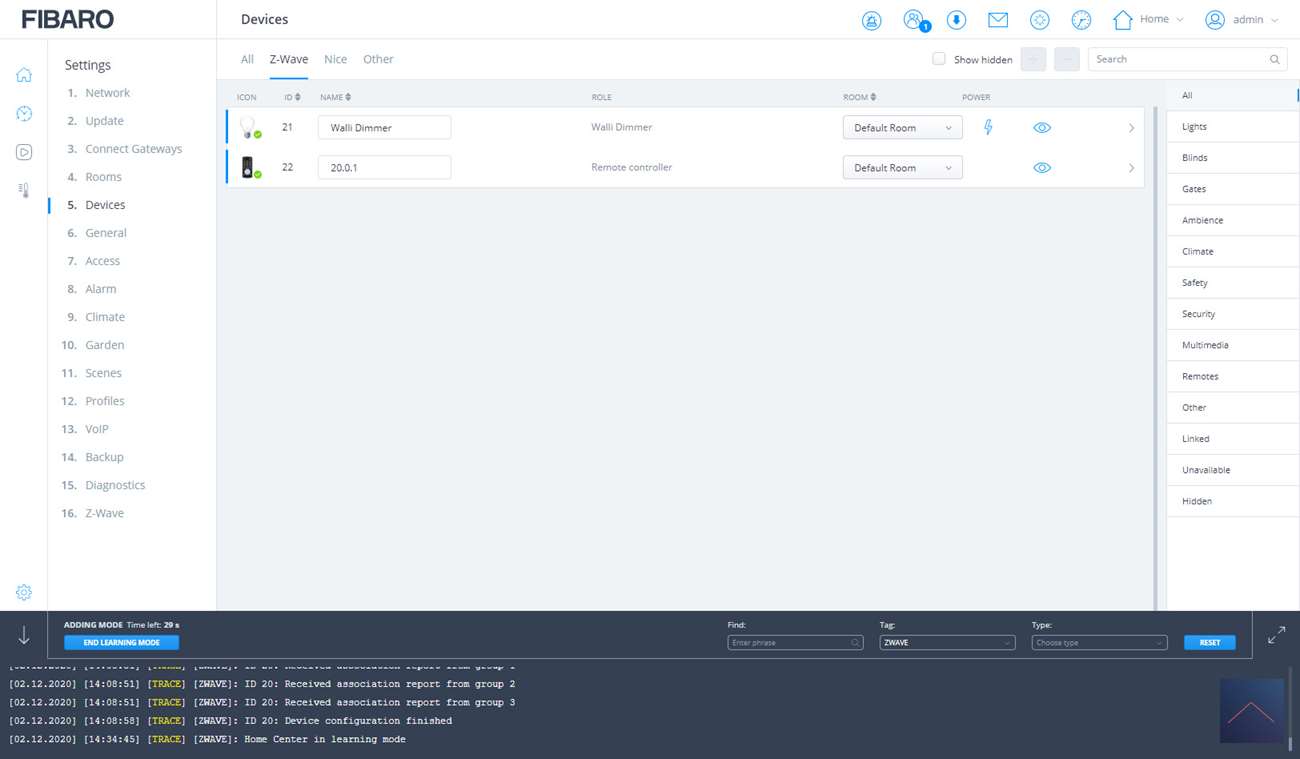
Task: Expand the Walli Dimmer row chevron
Action: coord(1131,128)
